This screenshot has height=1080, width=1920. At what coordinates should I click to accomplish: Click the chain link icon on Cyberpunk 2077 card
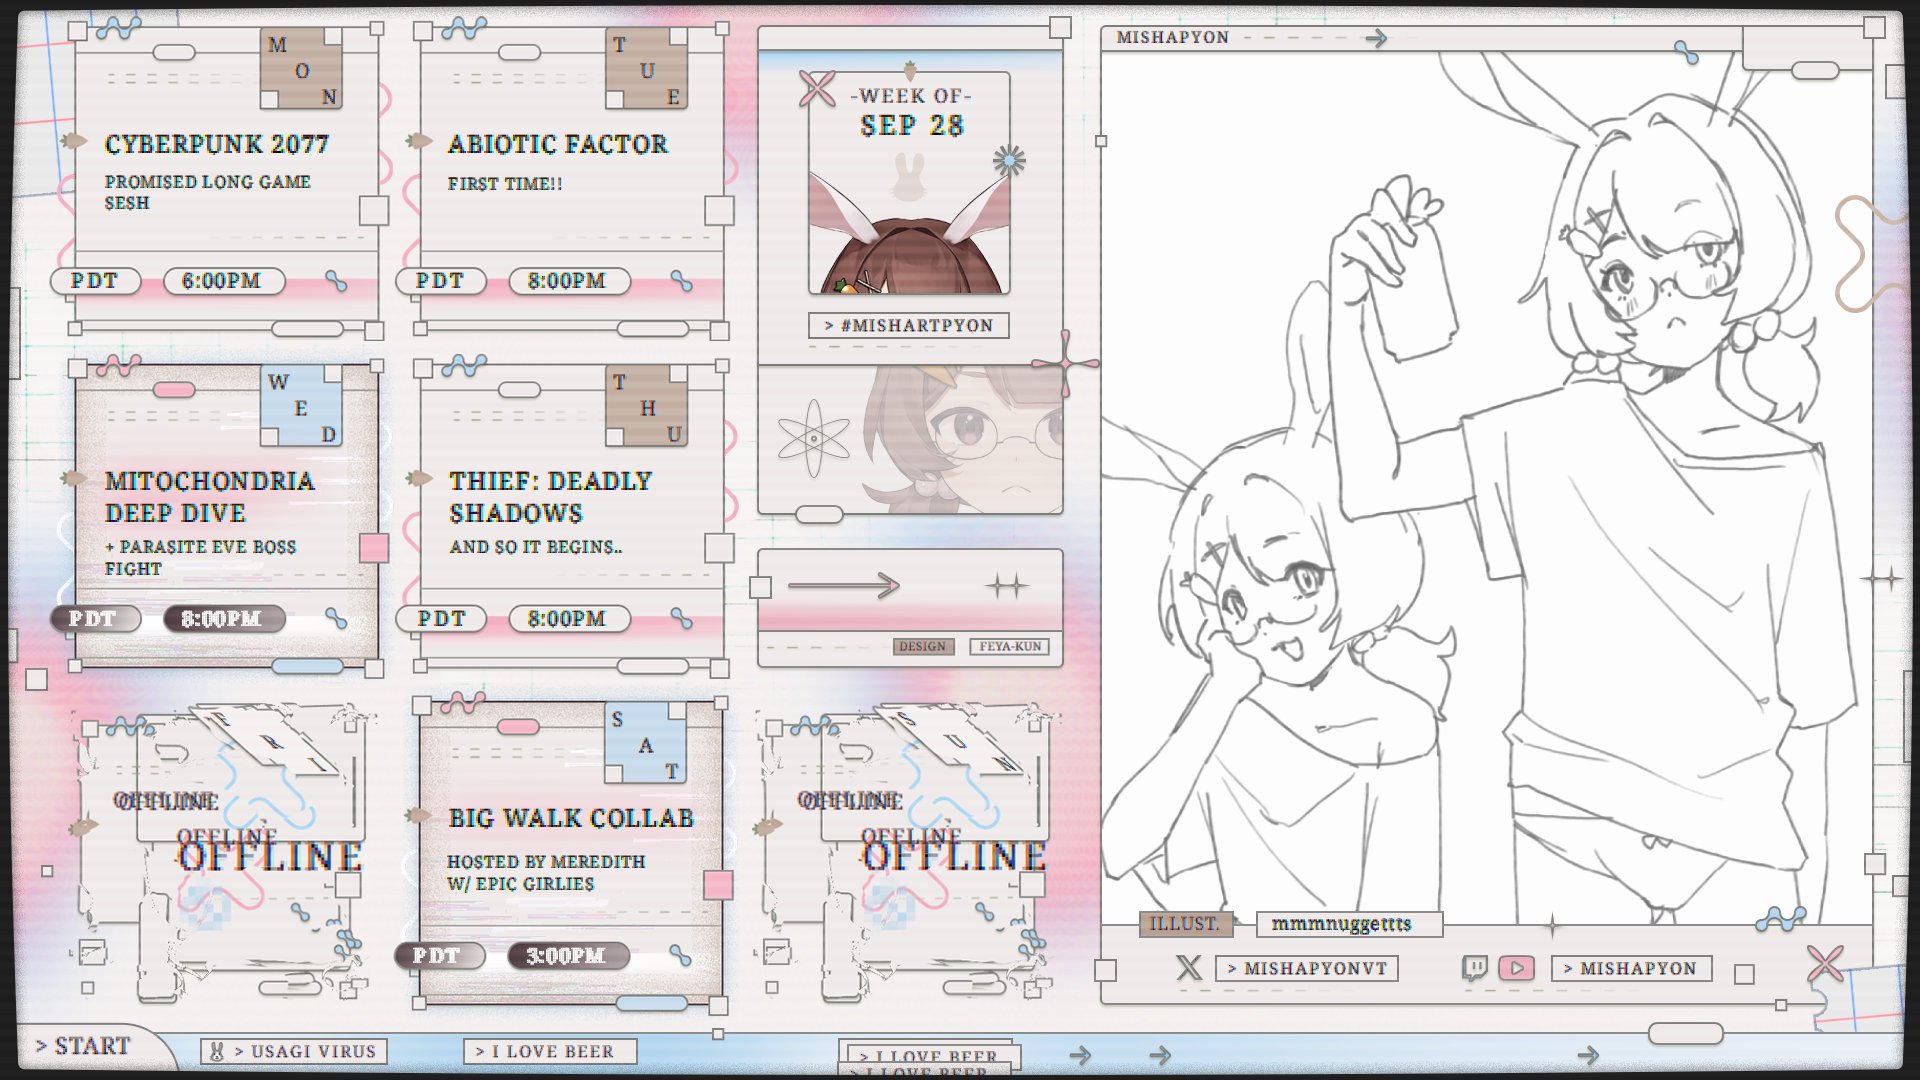tap(336, 281)
